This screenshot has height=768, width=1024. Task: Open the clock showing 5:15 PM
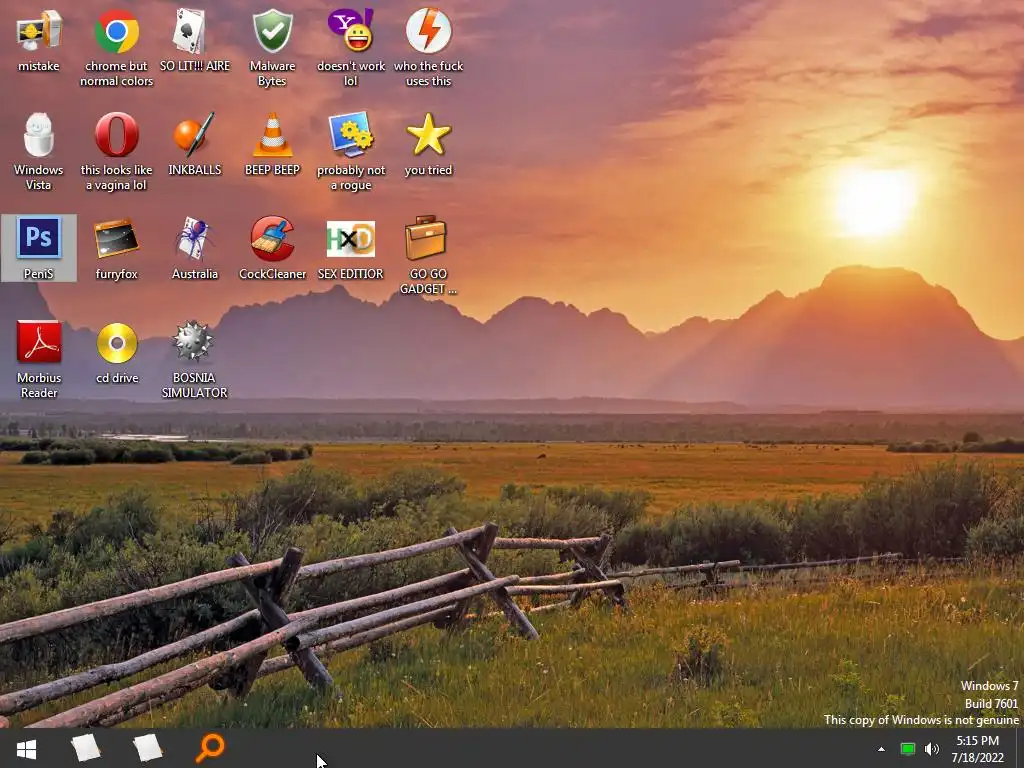978,749
